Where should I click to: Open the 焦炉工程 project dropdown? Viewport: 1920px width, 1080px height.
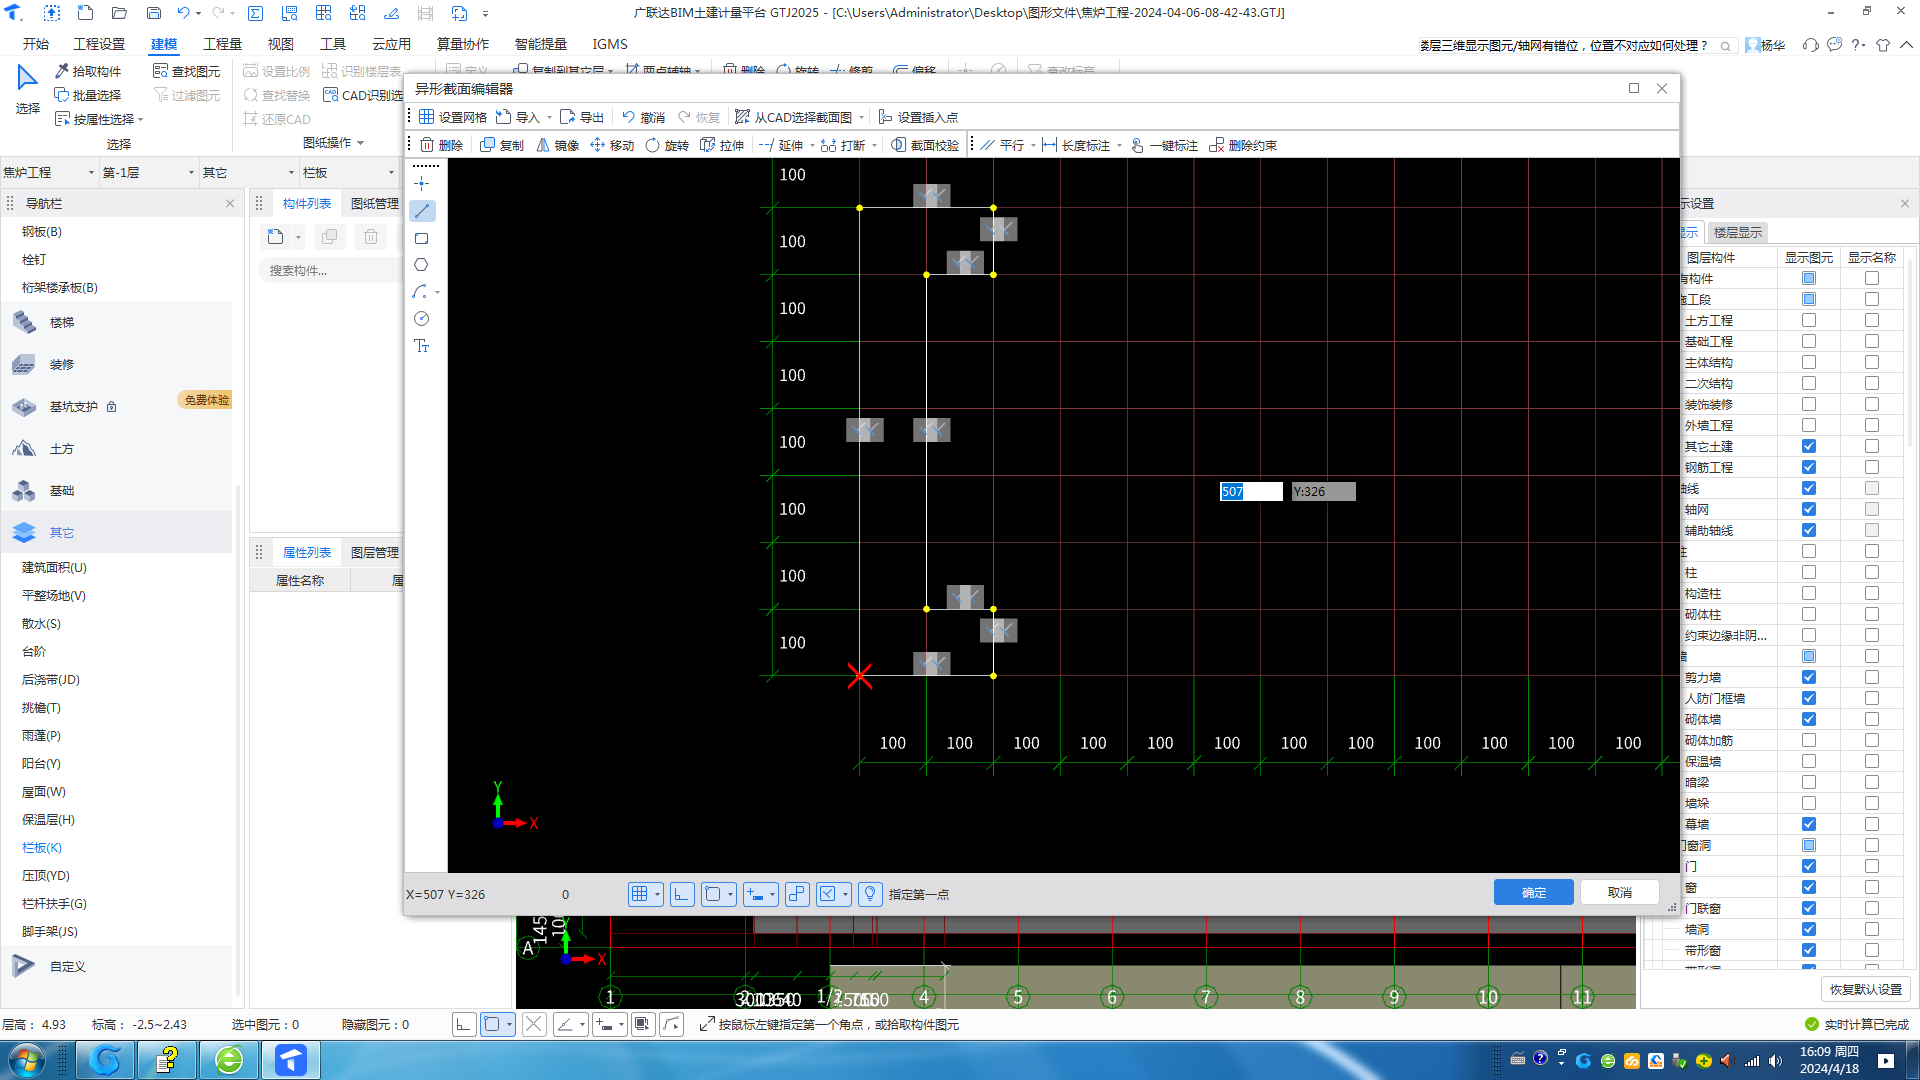(49, 172)
